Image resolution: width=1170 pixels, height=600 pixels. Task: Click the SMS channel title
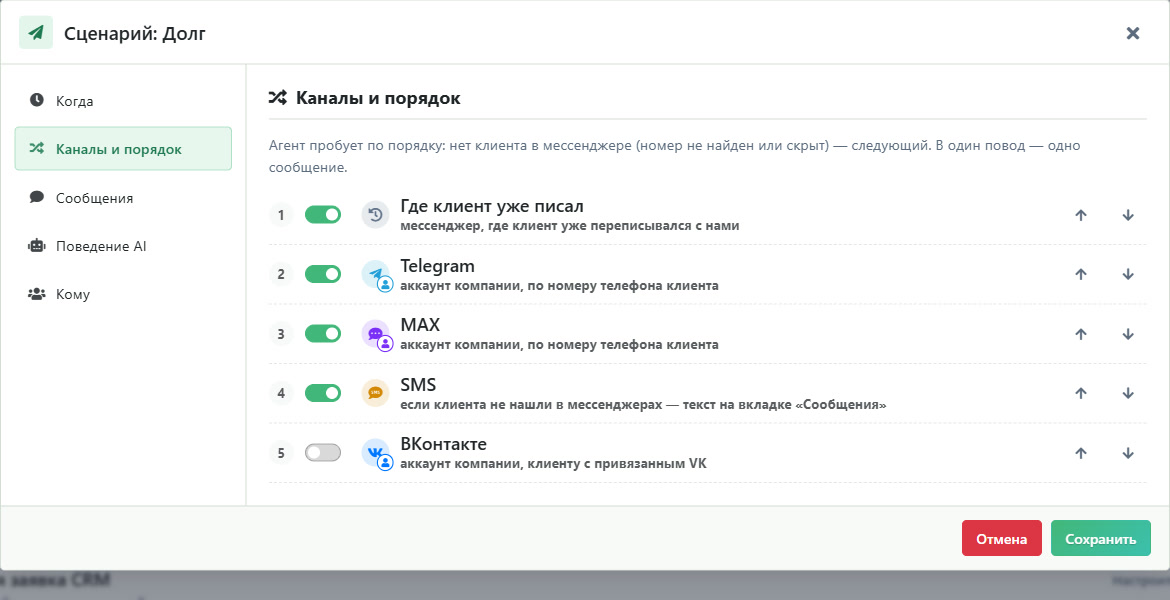tap(418, 384)
